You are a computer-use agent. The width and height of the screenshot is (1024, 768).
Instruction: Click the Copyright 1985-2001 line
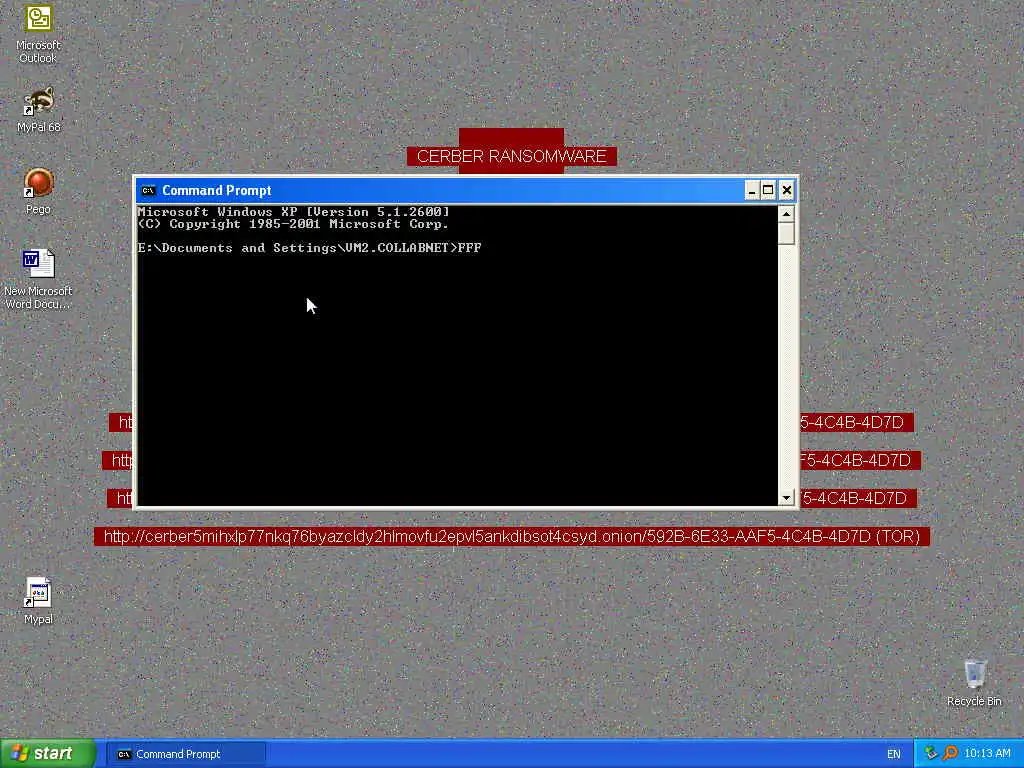click(x=293, y=224)
